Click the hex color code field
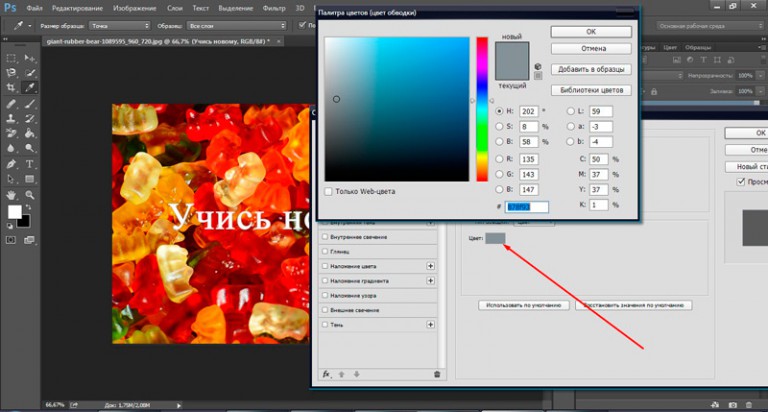 (x=527, y=207)
